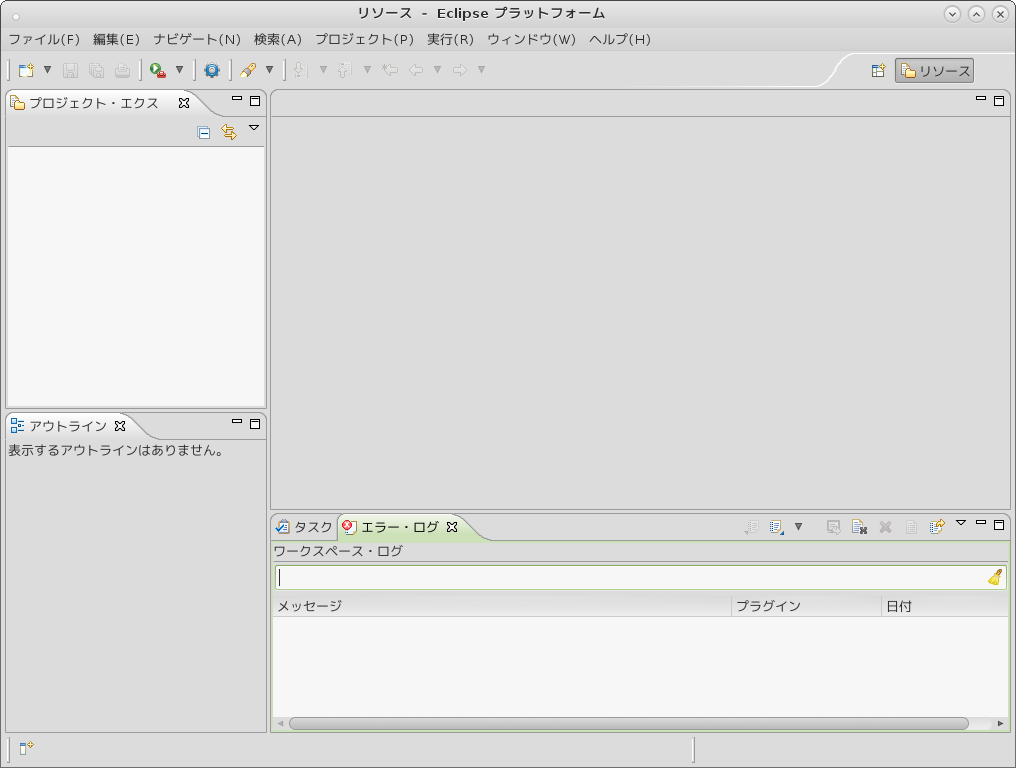Image resolution: width=1016 pixels, height=768 pixels.
Task: Open the Forward history dropdown arrow
Action: click(481, 69)
